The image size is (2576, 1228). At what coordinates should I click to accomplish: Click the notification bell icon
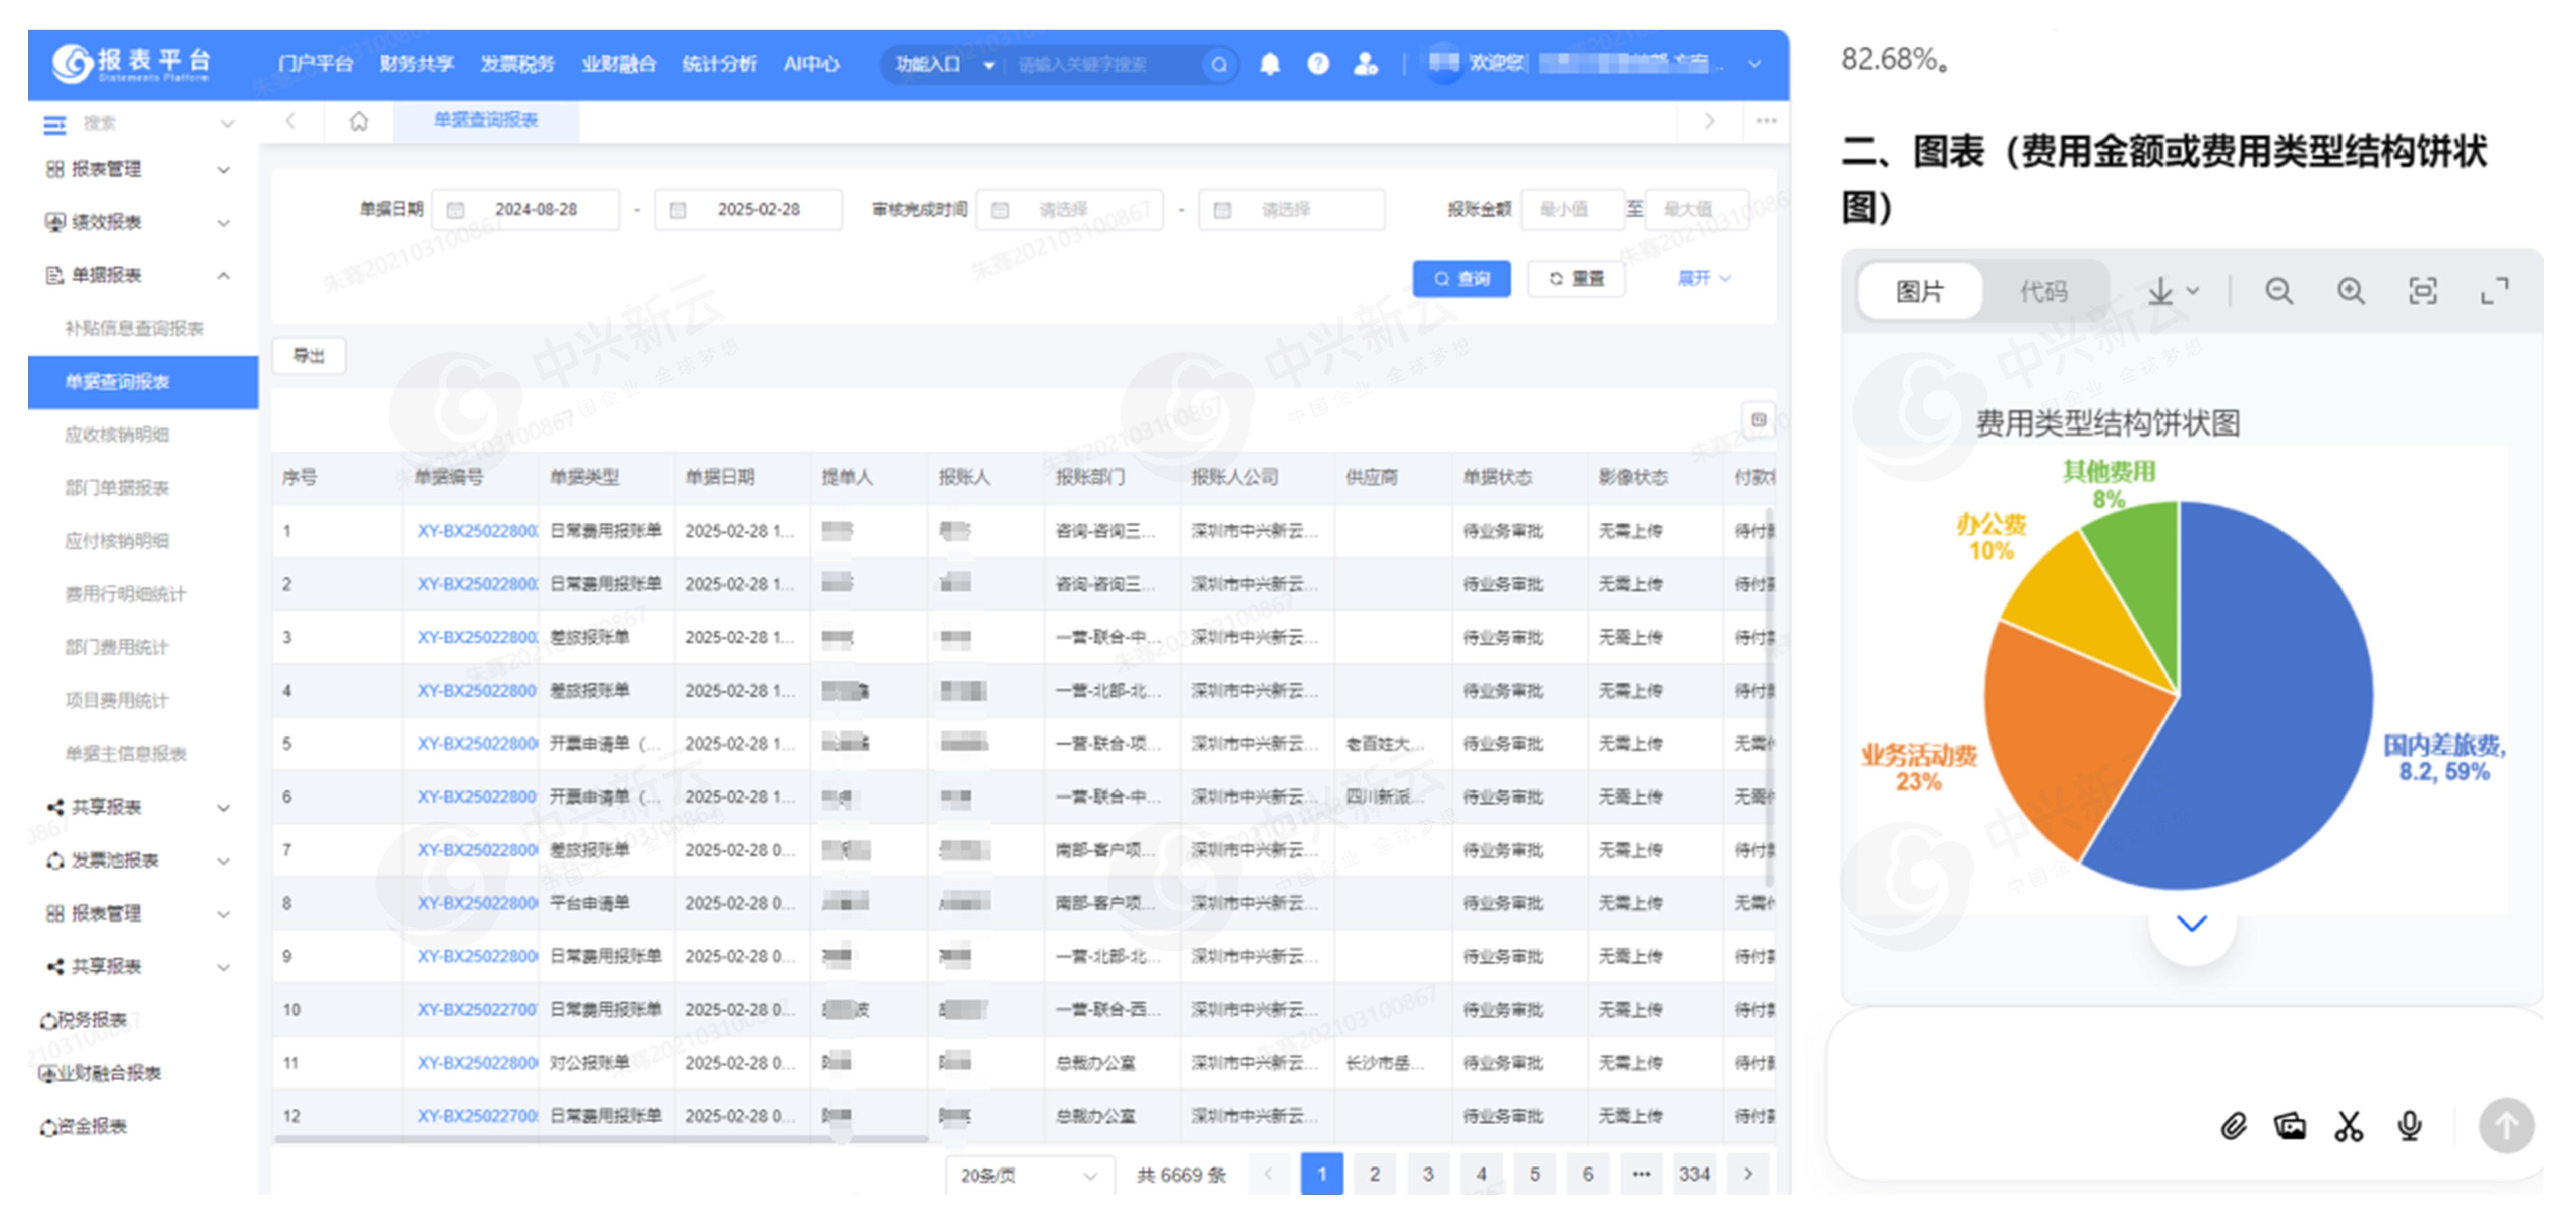[x=1269, y=64]
